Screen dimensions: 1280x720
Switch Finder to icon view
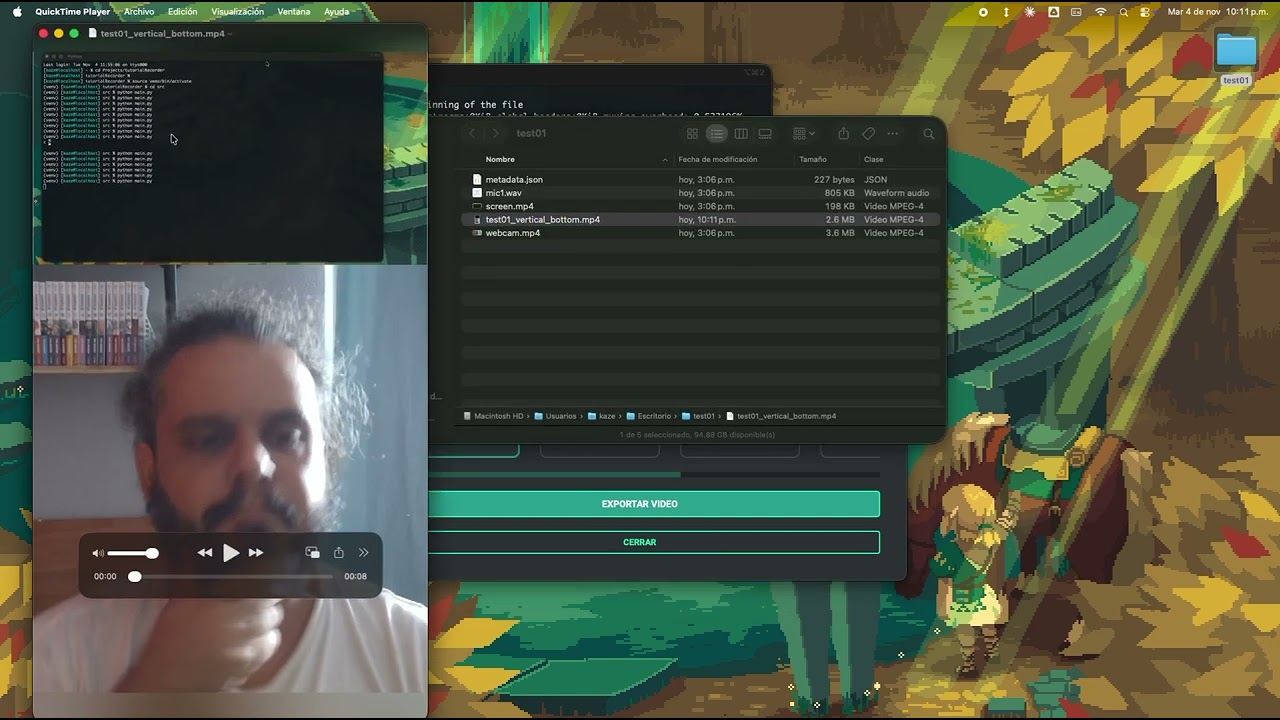(692, 133)
